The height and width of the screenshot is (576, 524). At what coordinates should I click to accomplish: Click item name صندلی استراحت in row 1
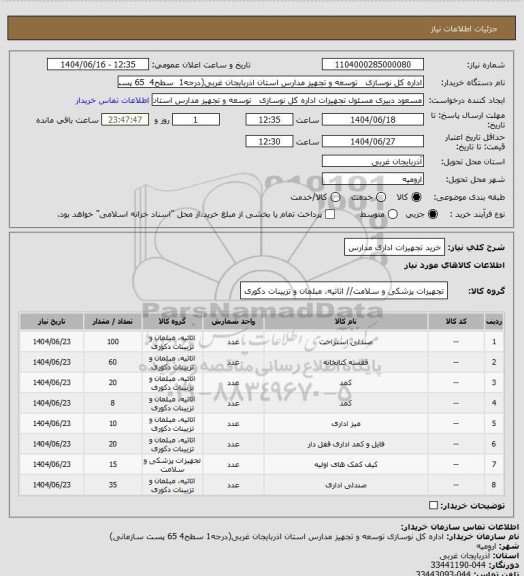(x=345, y=342)
